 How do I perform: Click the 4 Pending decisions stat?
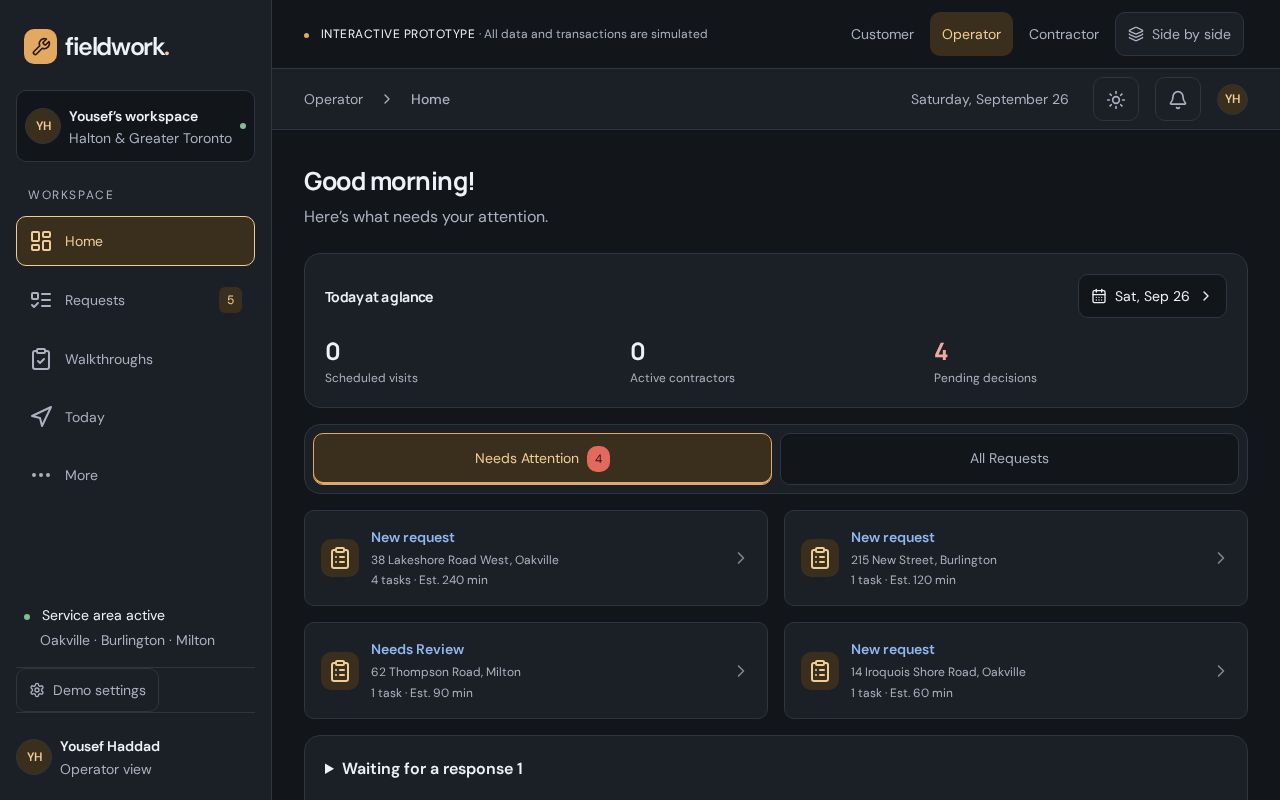985,362
